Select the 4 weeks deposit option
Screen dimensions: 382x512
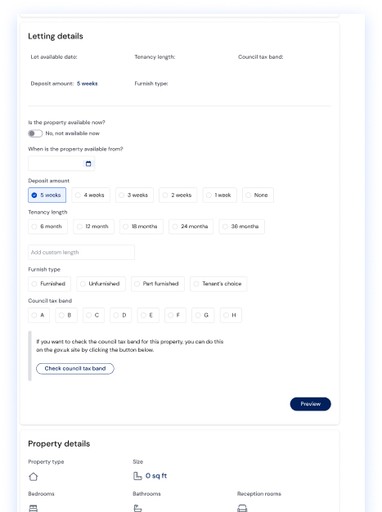pyautogui.click(x=90, y=195)
